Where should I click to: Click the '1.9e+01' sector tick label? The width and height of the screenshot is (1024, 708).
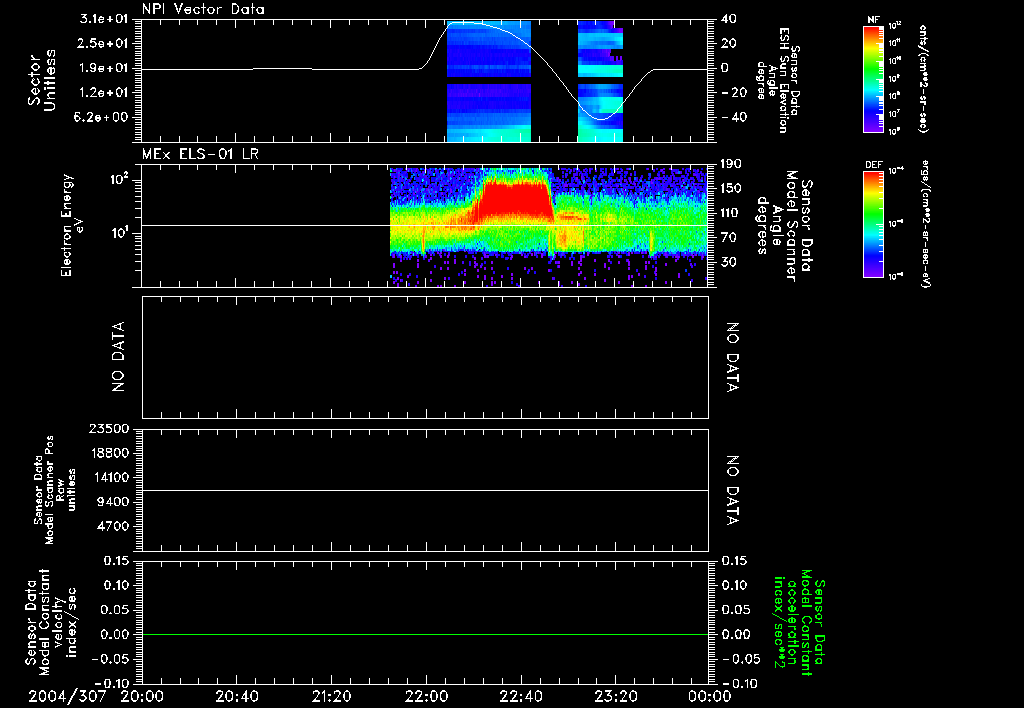tap(104, 68)
